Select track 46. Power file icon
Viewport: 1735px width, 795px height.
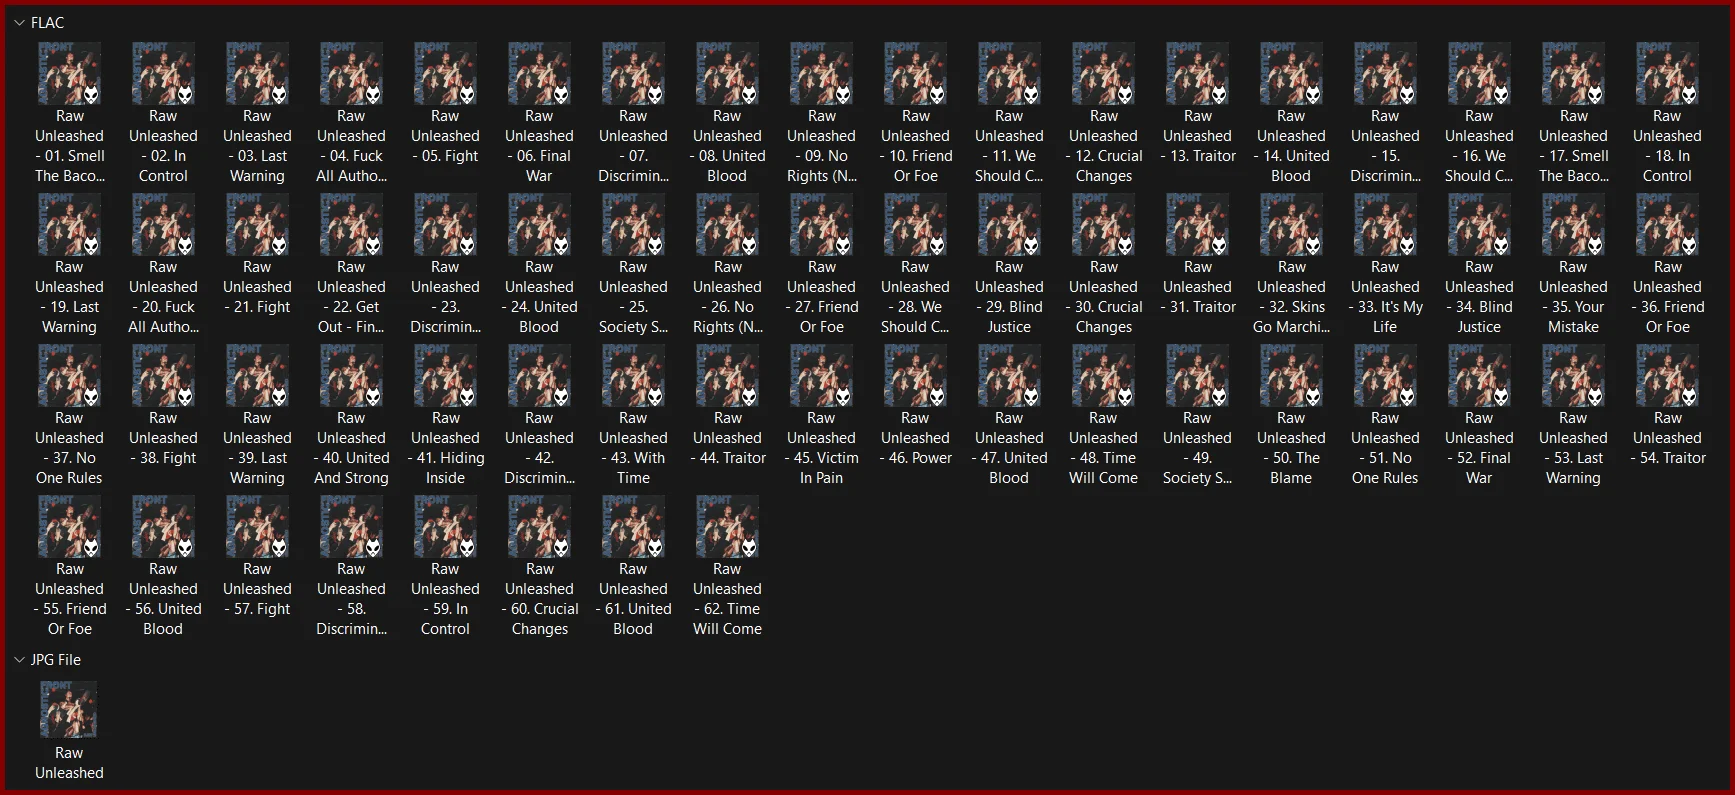tap(915, 376)
